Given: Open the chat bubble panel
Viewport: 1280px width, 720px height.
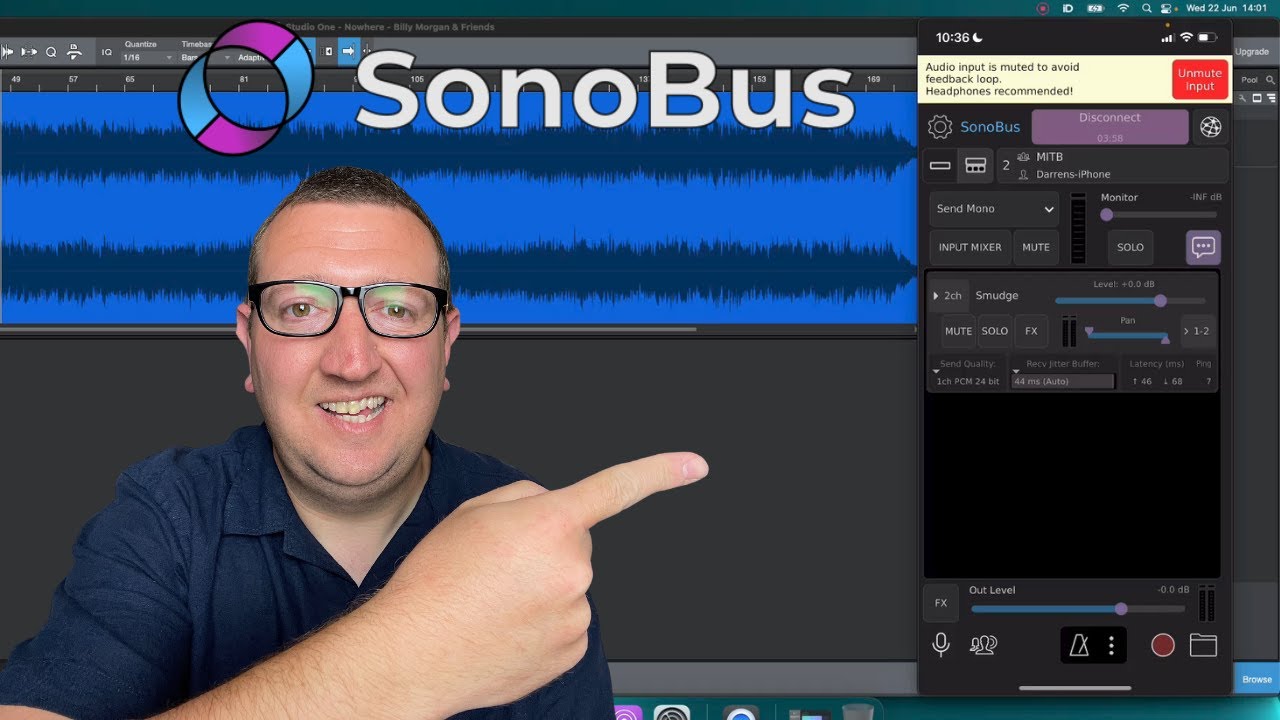Looking at the screenshot, I should coord(1203,247).
